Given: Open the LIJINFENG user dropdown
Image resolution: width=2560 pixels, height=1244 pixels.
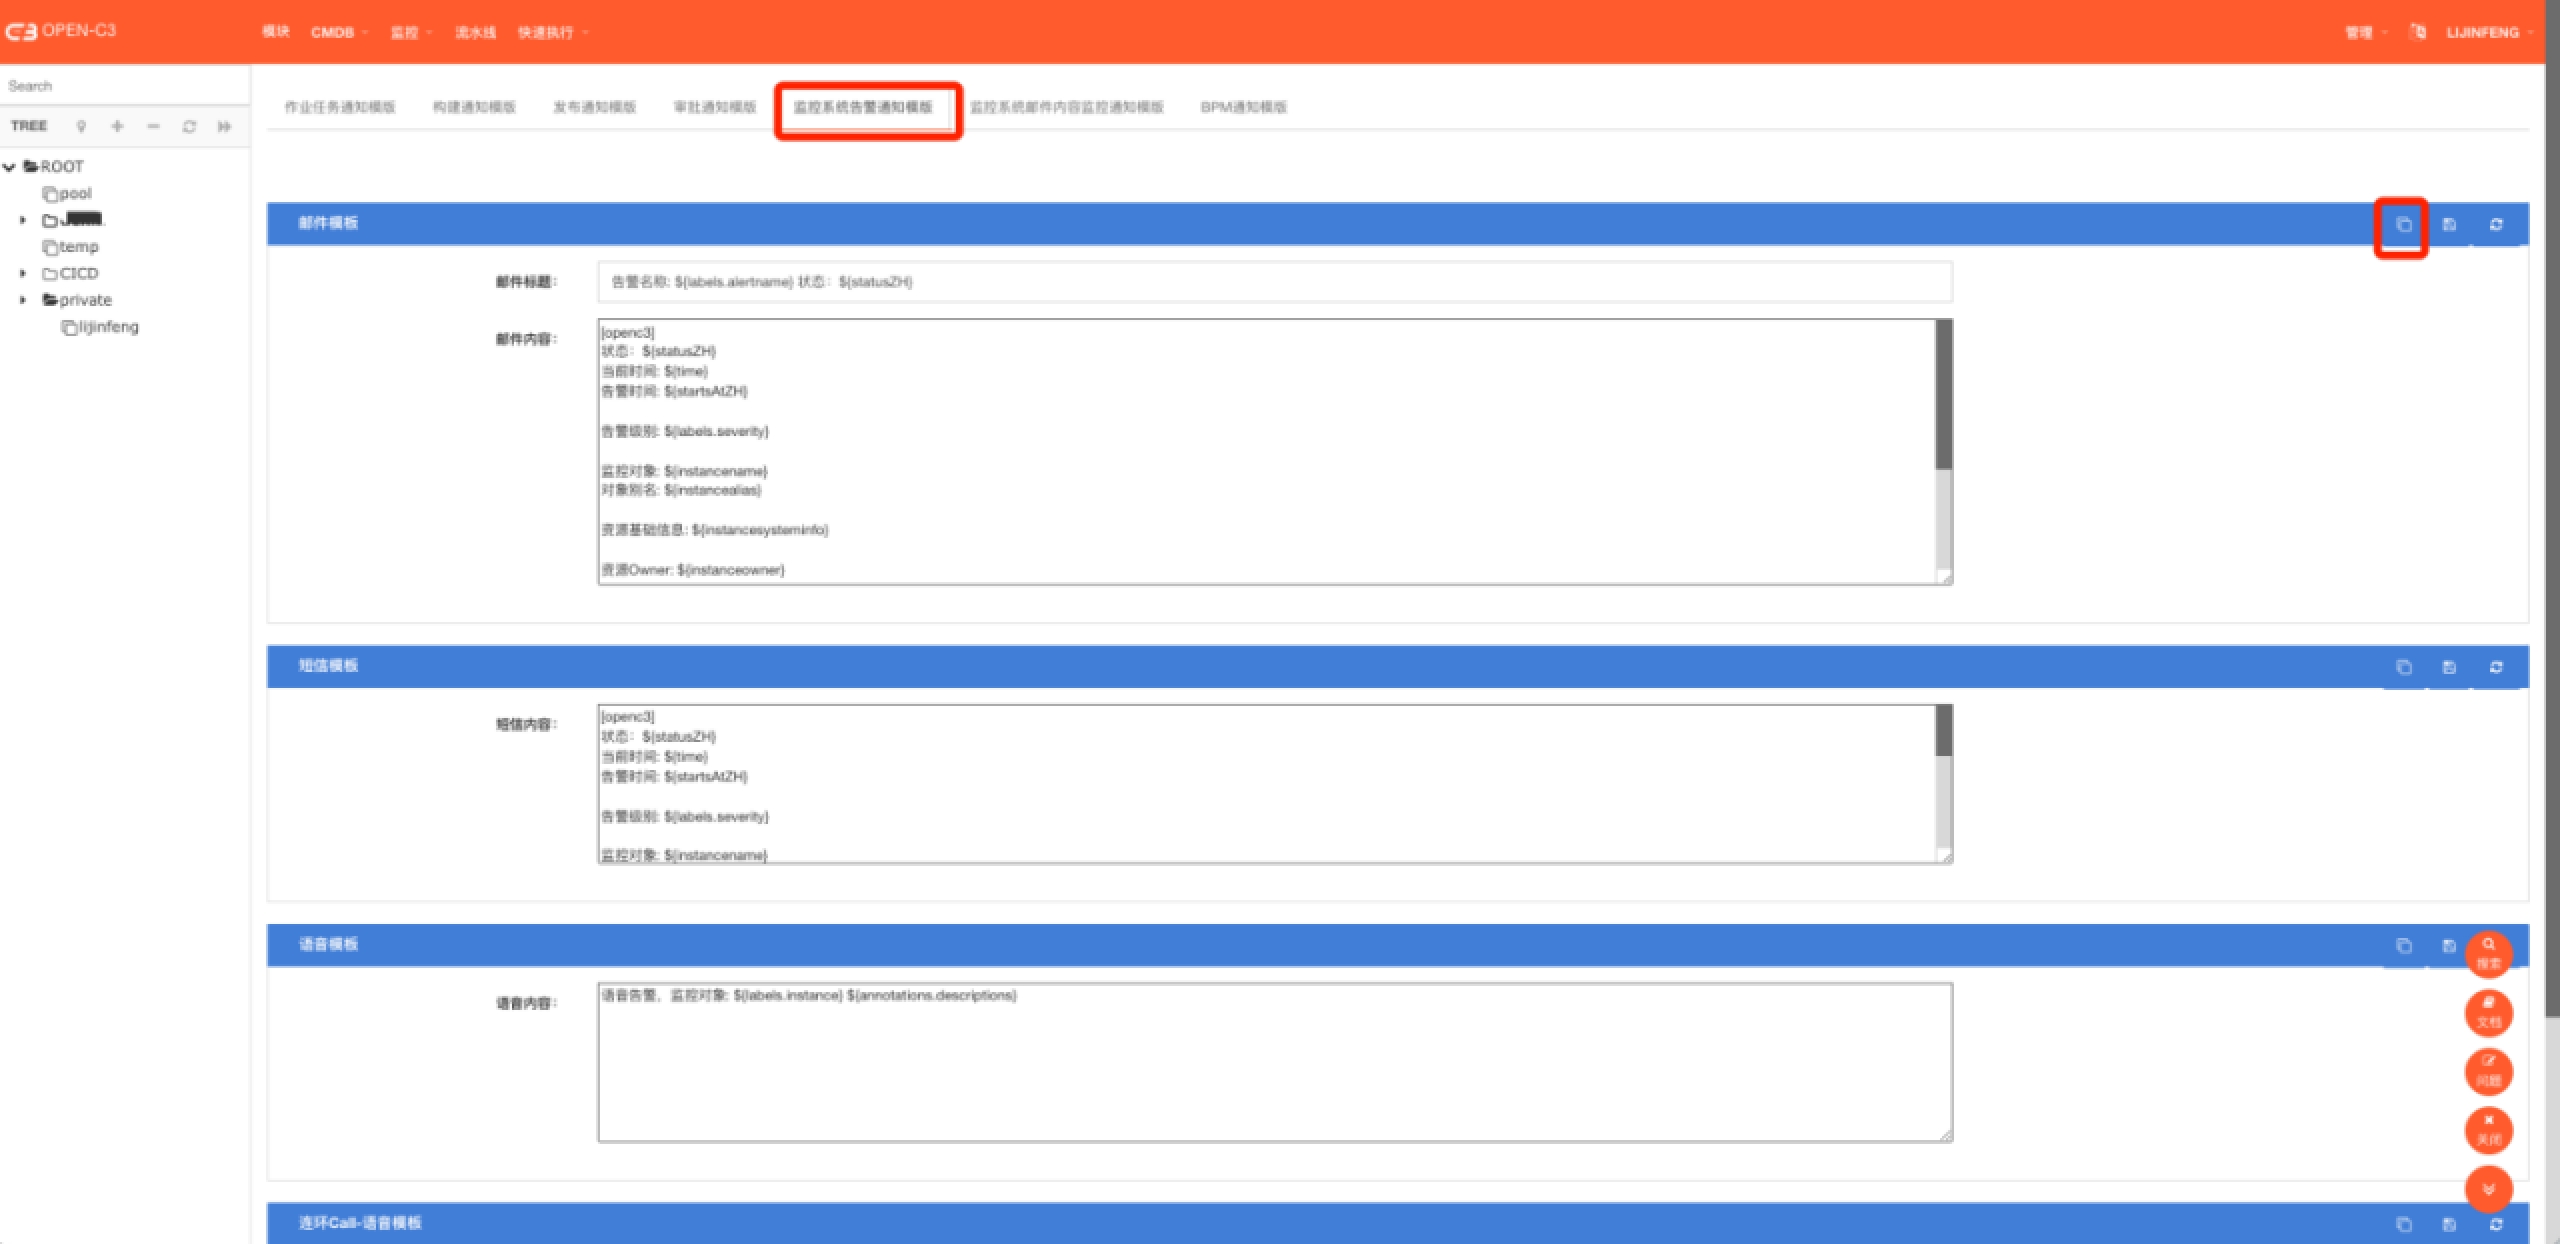Looking at the screenshot, I should (2488, 32).
